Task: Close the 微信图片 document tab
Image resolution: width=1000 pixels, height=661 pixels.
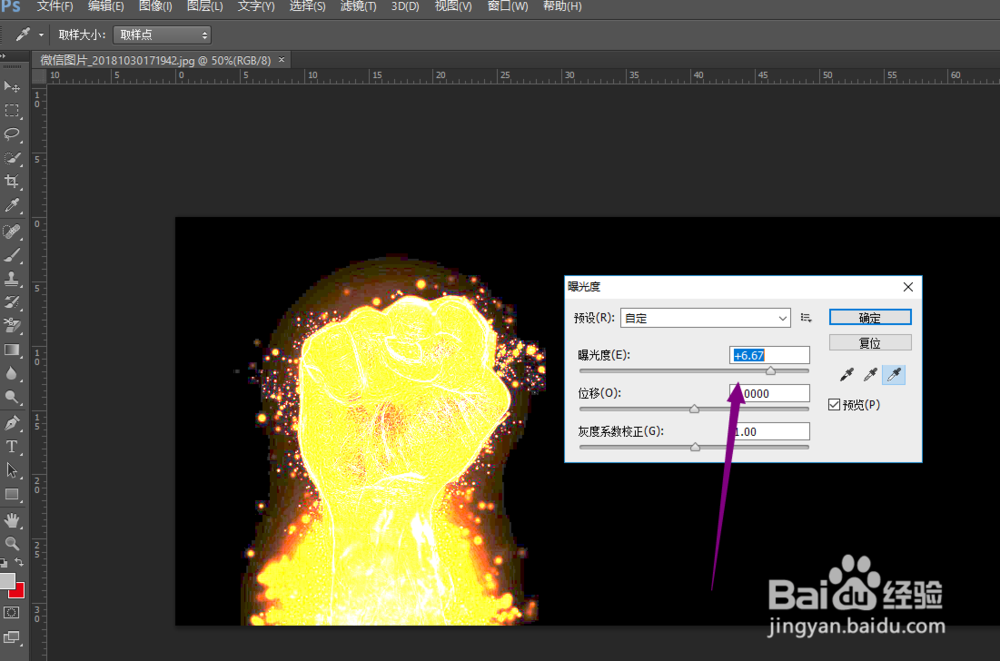Action: click(281, 59)
